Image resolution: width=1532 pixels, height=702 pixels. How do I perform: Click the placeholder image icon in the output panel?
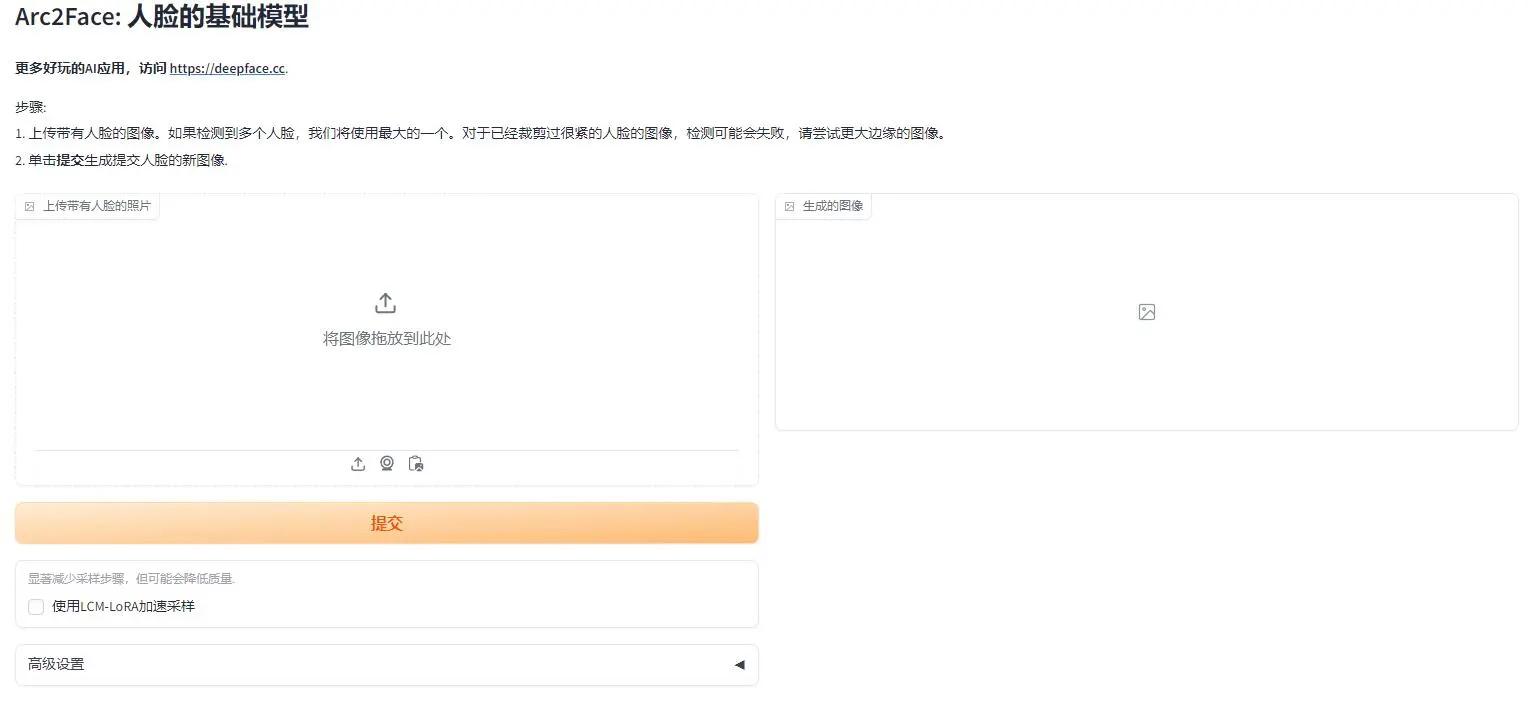pos(1146,311)
